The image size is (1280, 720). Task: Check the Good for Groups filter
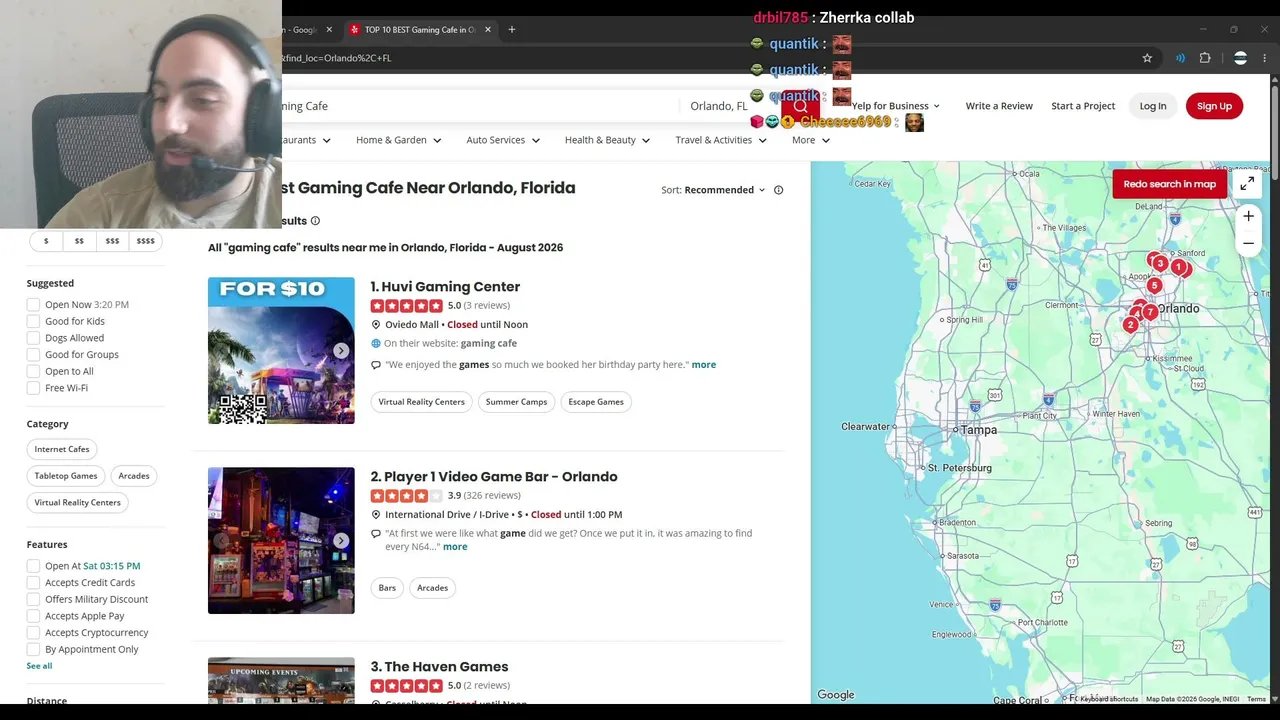(33, 355)
